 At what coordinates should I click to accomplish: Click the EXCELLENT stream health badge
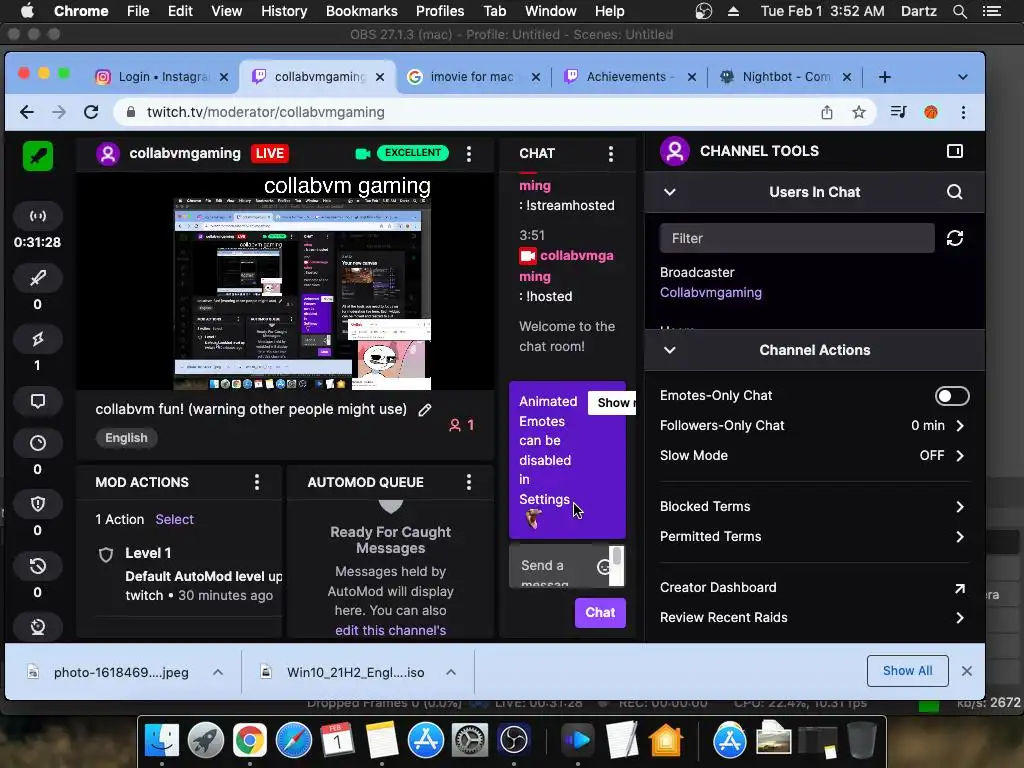click(412, 153)
